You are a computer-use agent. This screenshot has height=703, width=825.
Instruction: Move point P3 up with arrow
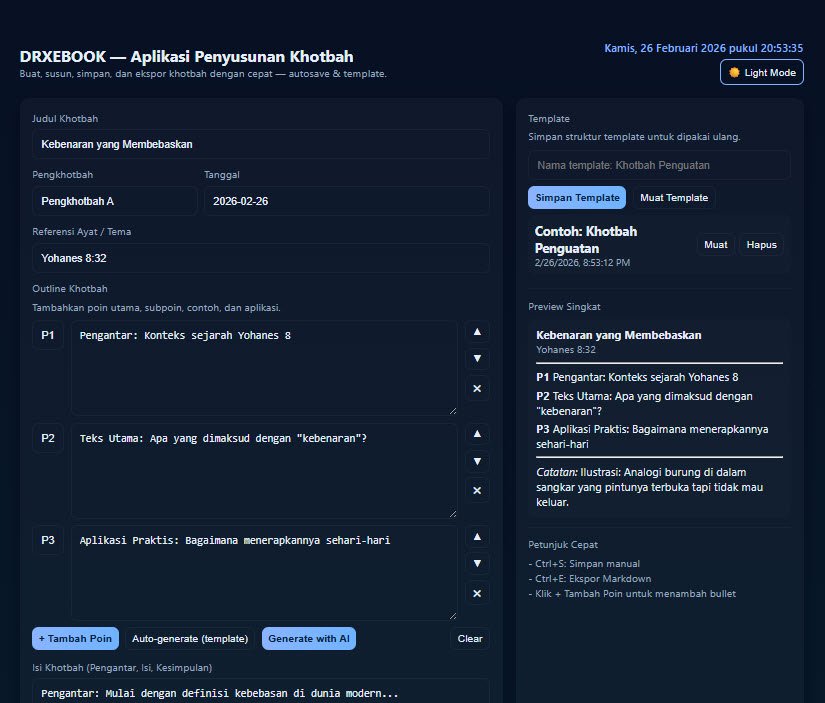click(x=477, y=537)
